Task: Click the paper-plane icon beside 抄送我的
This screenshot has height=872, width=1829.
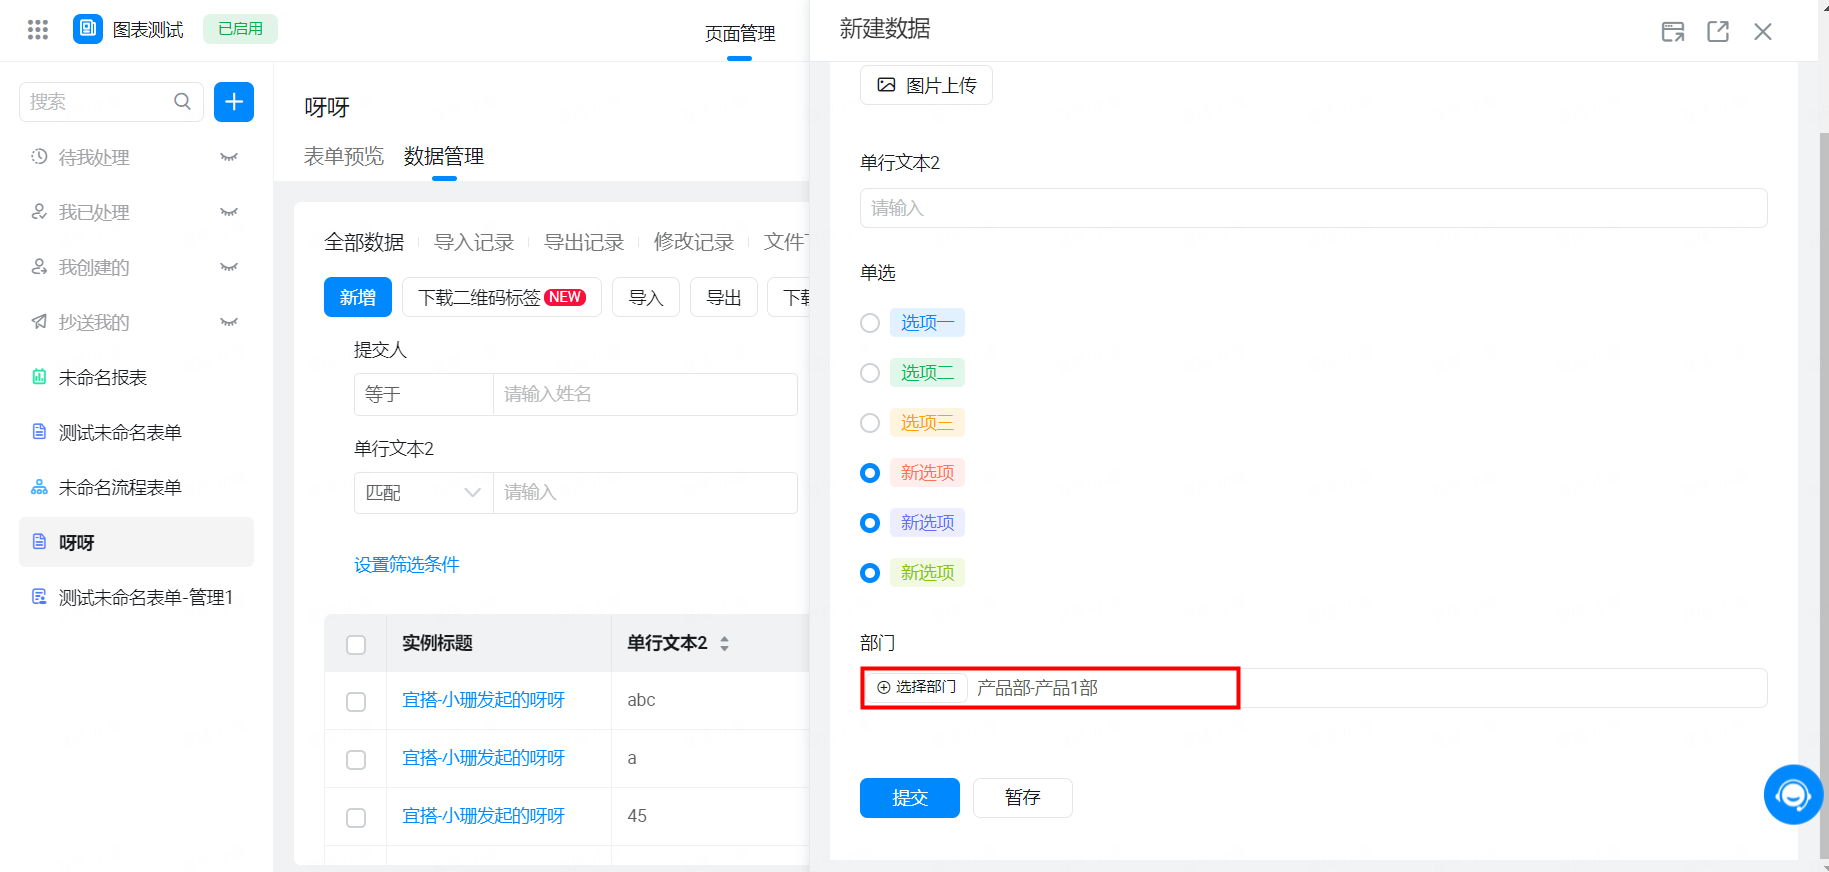Action: [39, 321]
